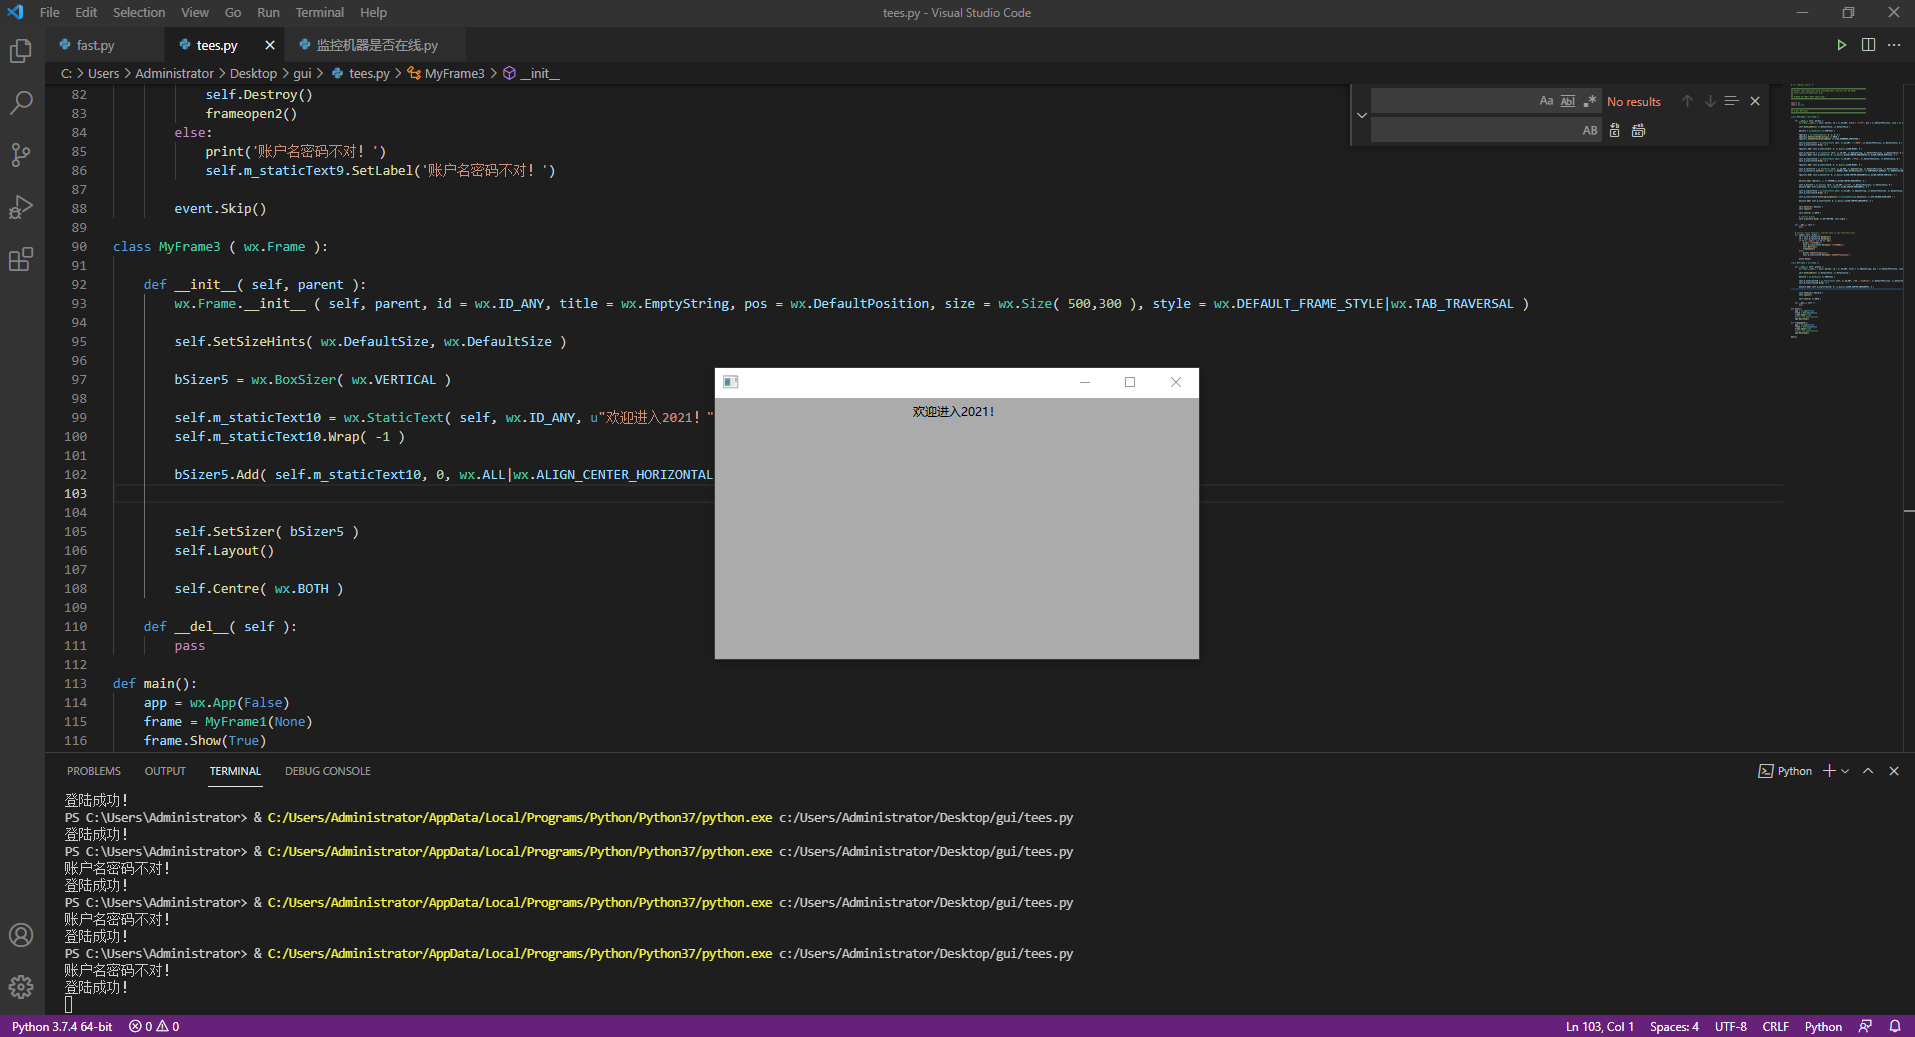Click gui folder in the breadcrumb

(302, 73)
